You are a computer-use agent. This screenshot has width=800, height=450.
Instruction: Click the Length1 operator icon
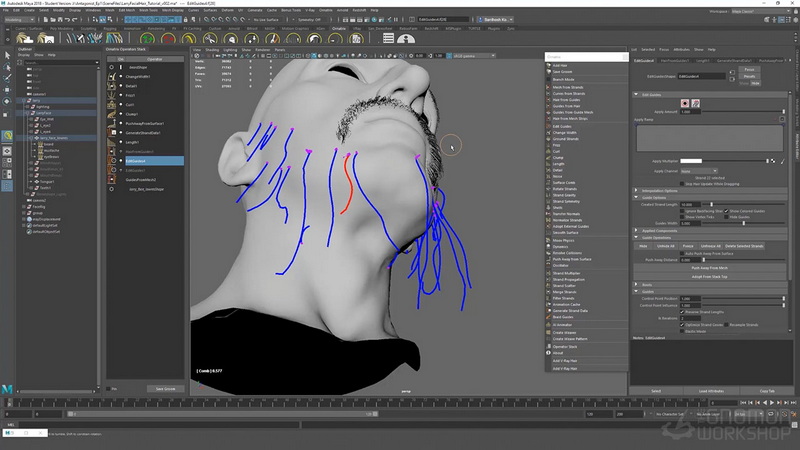pos(111,142)
